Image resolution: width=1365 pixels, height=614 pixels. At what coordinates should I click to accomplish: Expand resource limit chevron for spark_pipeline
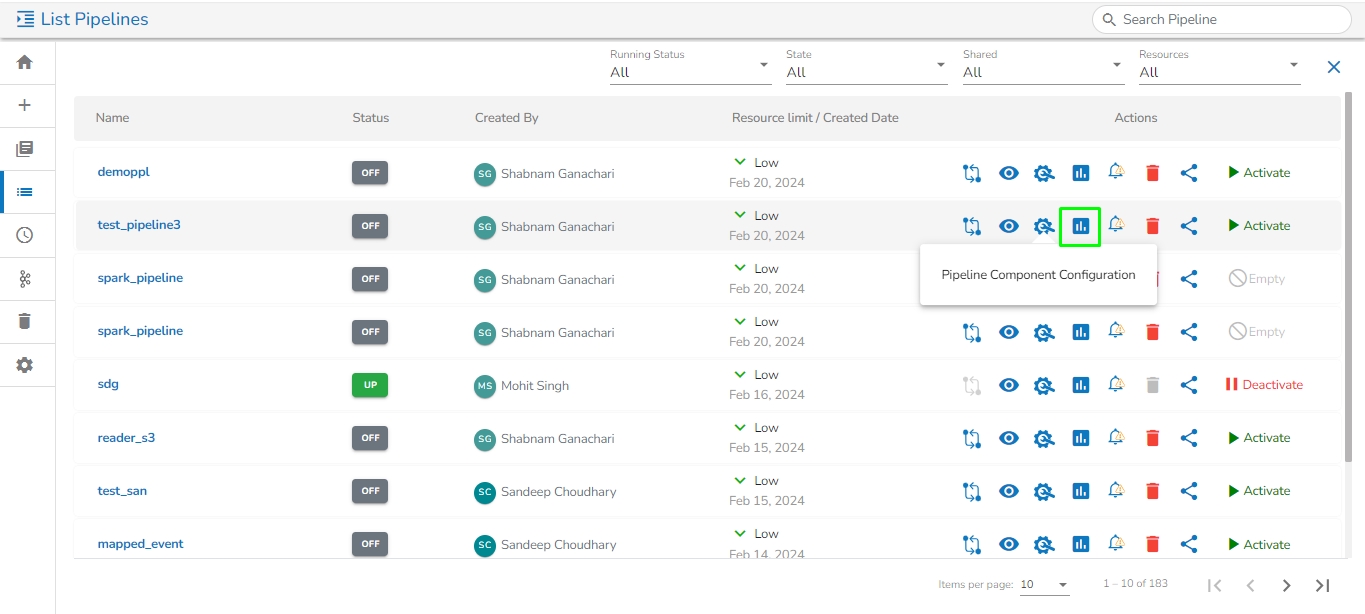pyautogui.click(x=740, y=268)
